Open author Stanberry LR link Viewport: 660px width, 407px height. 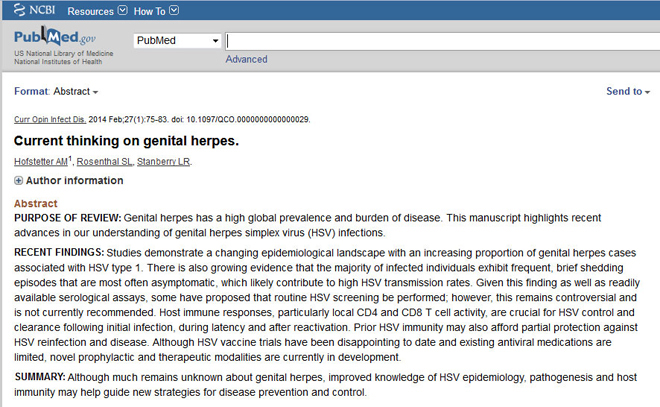[163, 162]
